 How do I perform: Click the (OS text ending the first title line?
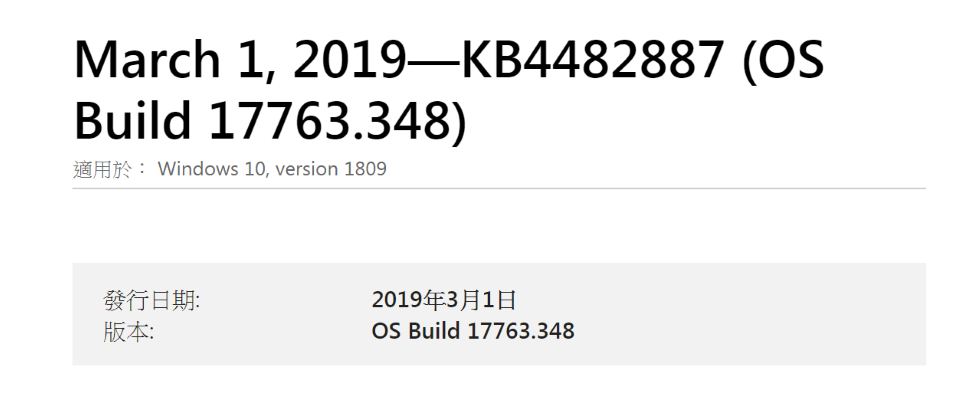pyautogui.click(x=783, y=61)
